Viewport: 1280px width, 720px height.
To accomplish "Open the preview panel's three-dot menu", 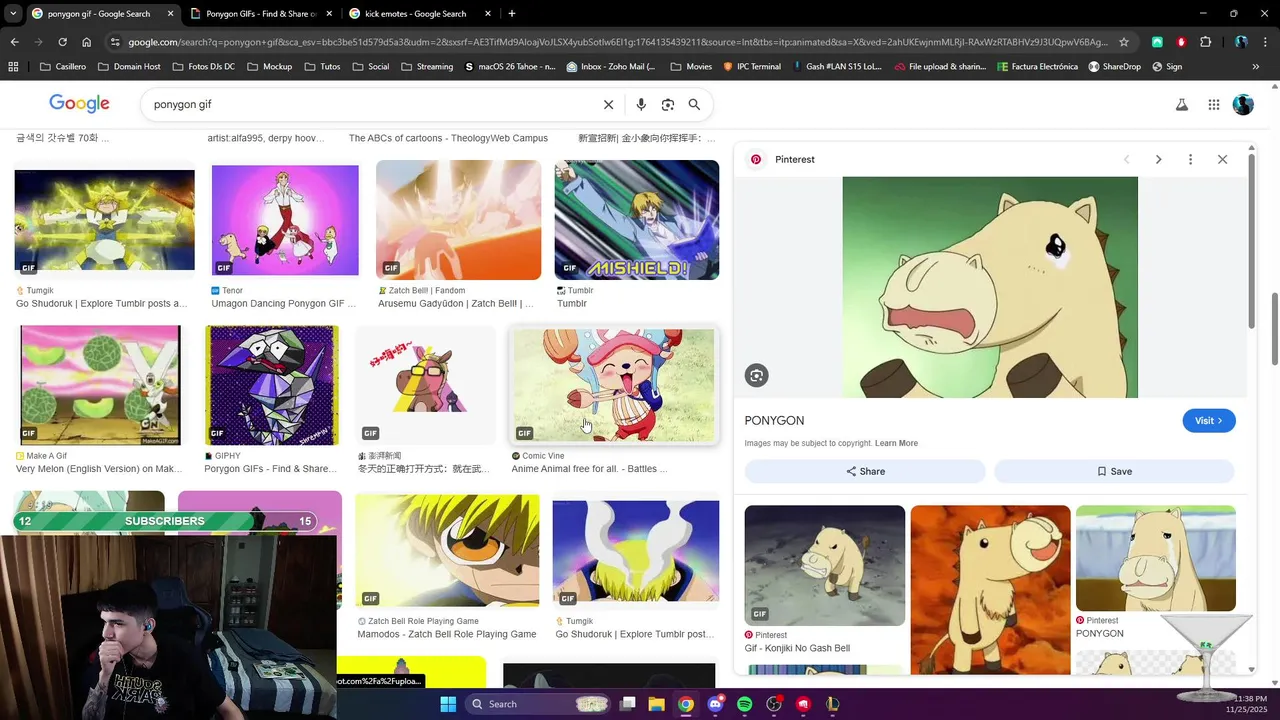I will coord(1190,159).
